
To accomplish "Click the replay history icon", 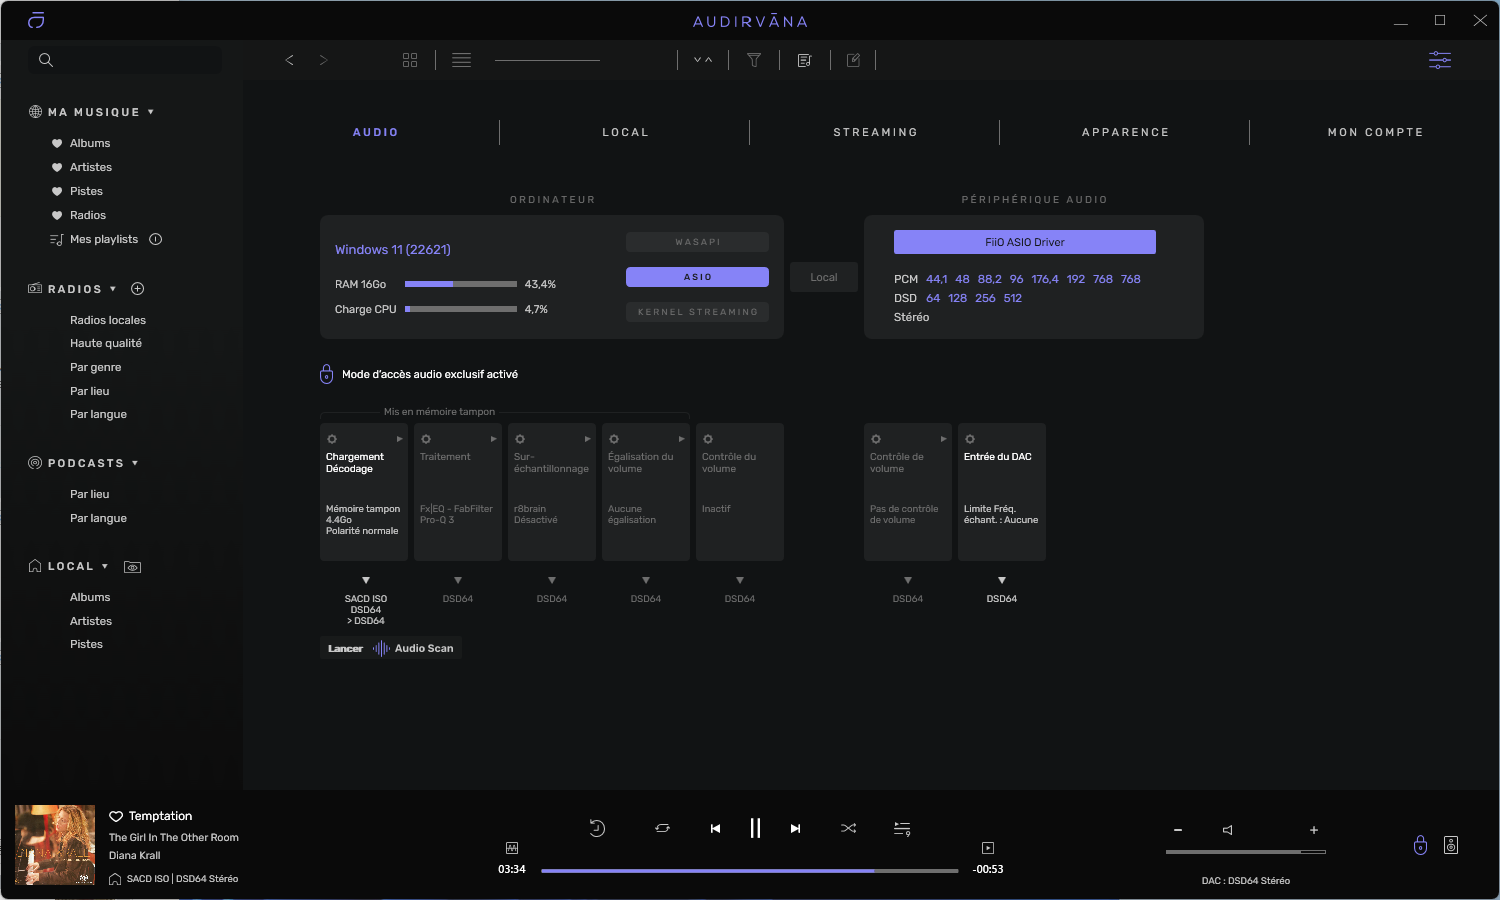I will 597,828.
